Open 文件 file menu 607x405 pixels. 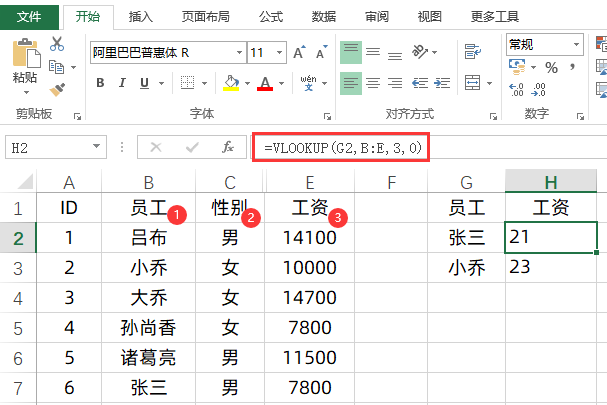[29, 17]
